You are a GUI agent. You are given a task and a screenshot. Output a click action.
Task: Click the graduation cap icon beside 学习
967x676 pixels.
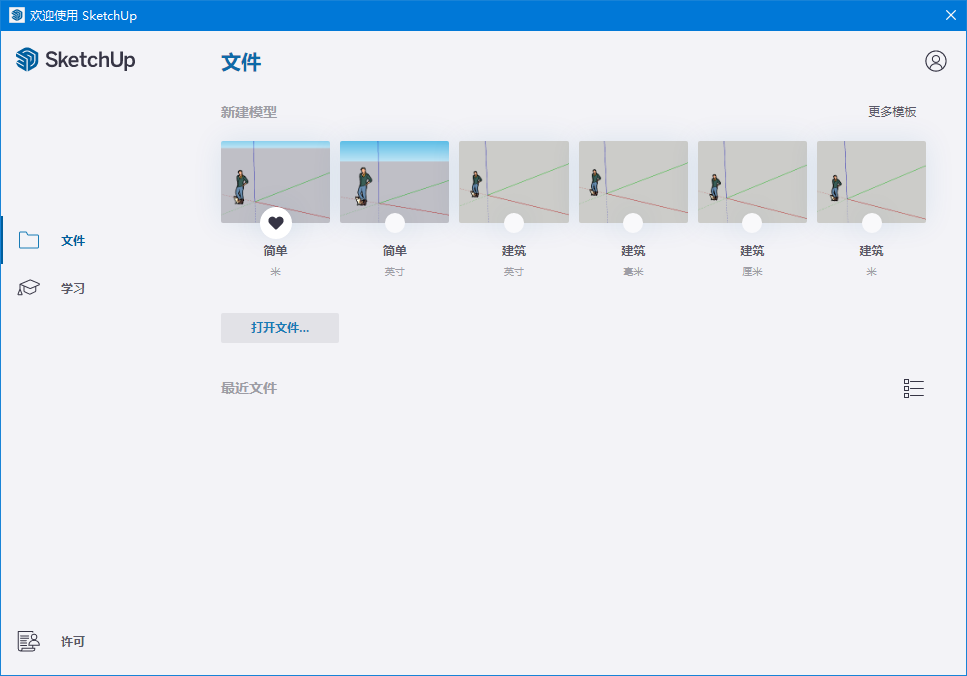point(28,287)
